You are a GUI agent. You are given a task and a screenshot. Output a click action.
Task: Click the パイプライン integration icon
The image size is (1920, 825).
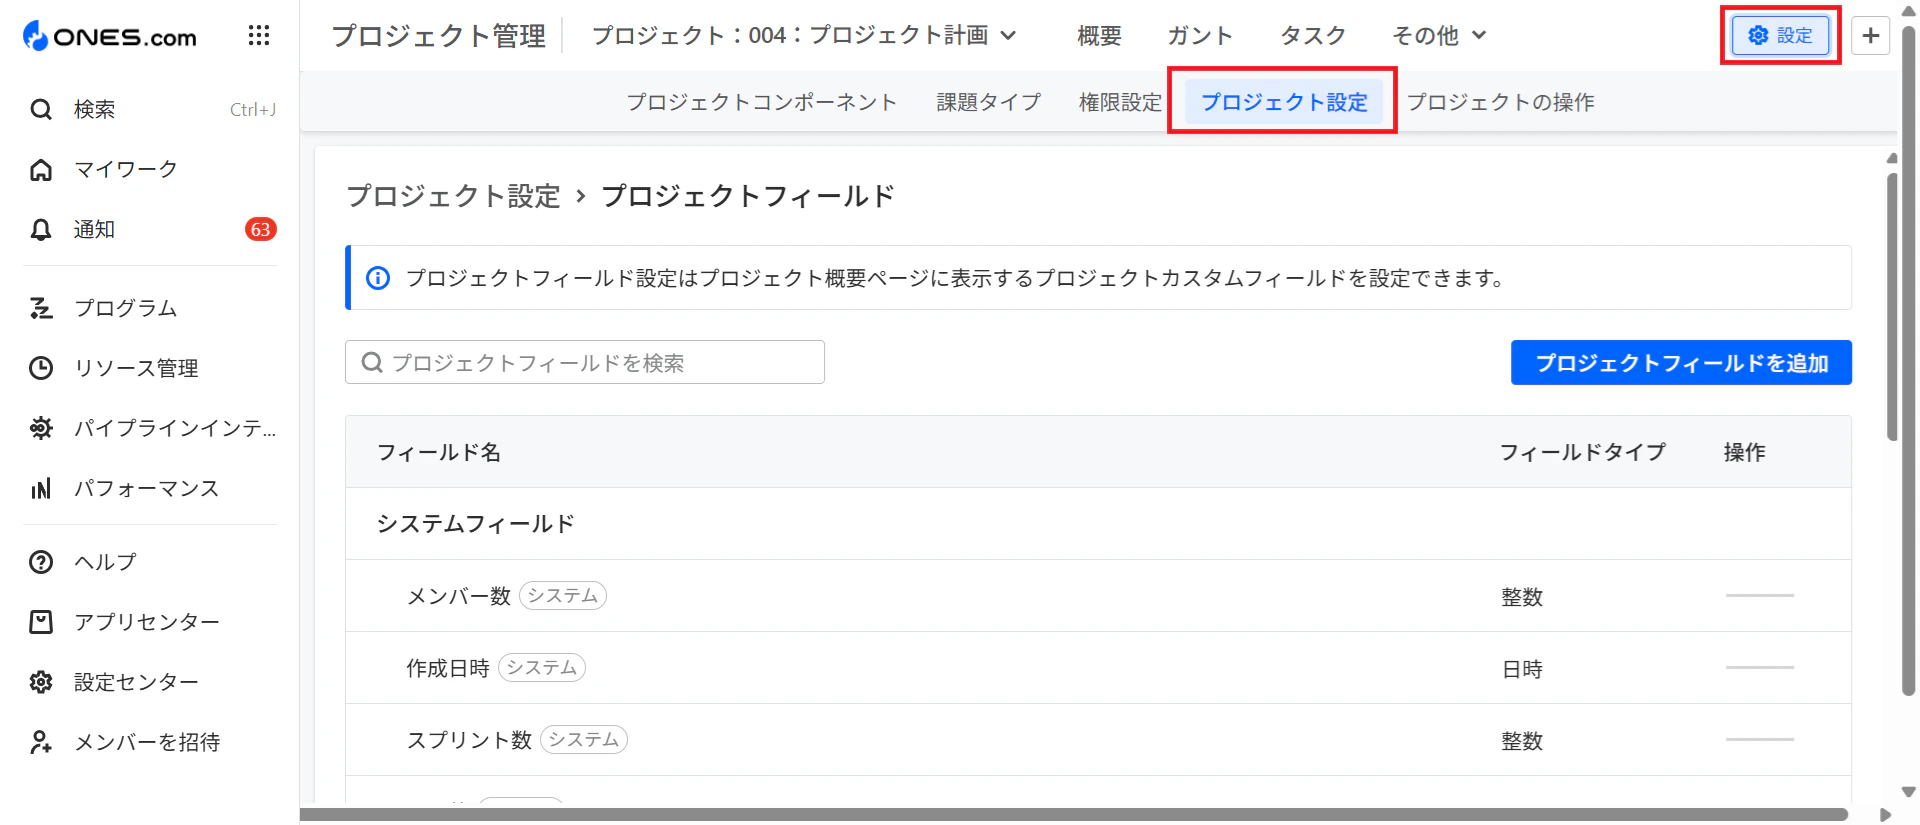click(41, 428)
